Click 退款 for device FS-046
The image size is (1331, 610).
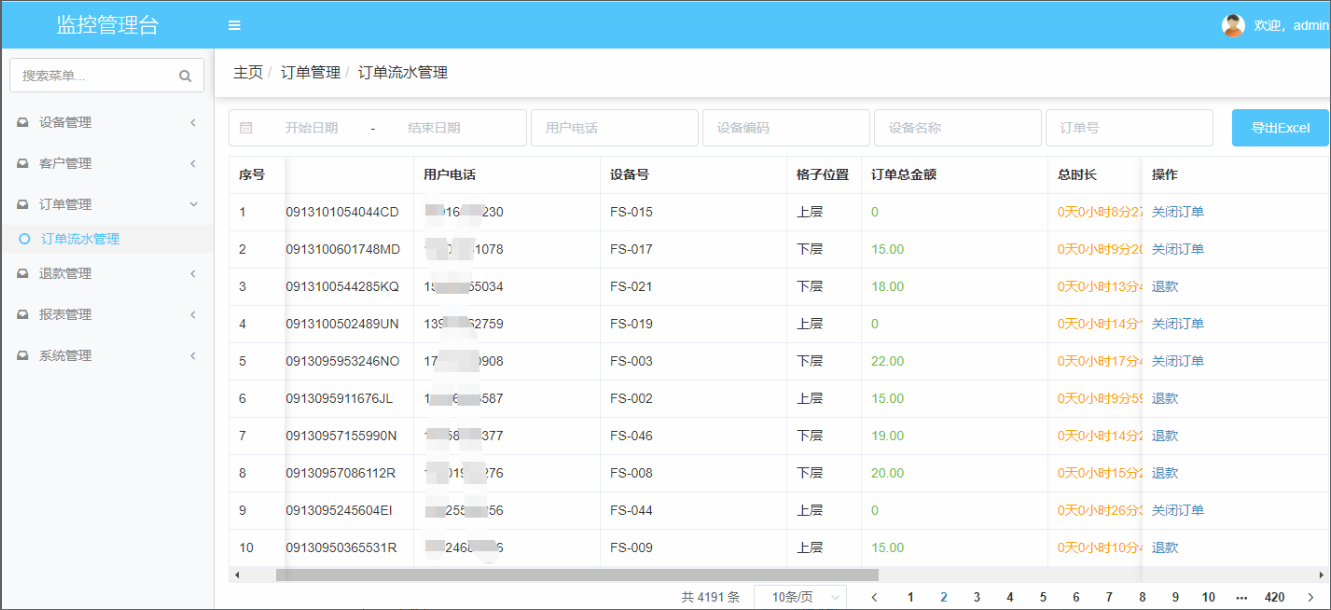(x=1165, y=436)
